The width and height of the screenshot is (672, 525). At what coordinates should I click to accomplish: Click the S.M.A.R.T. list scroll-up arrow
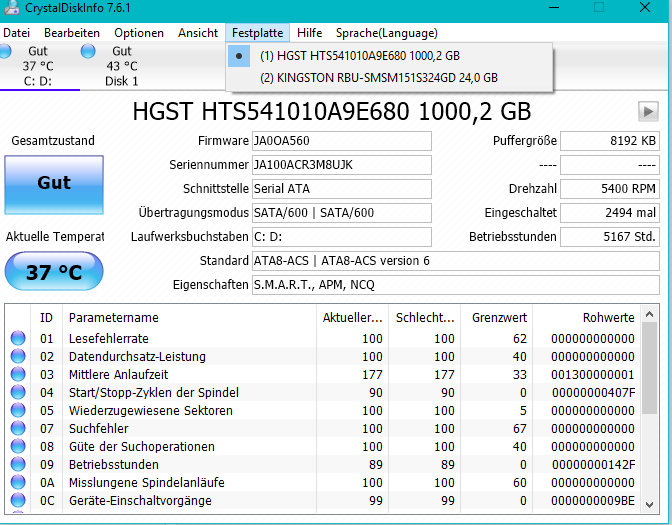pos(649,314)
